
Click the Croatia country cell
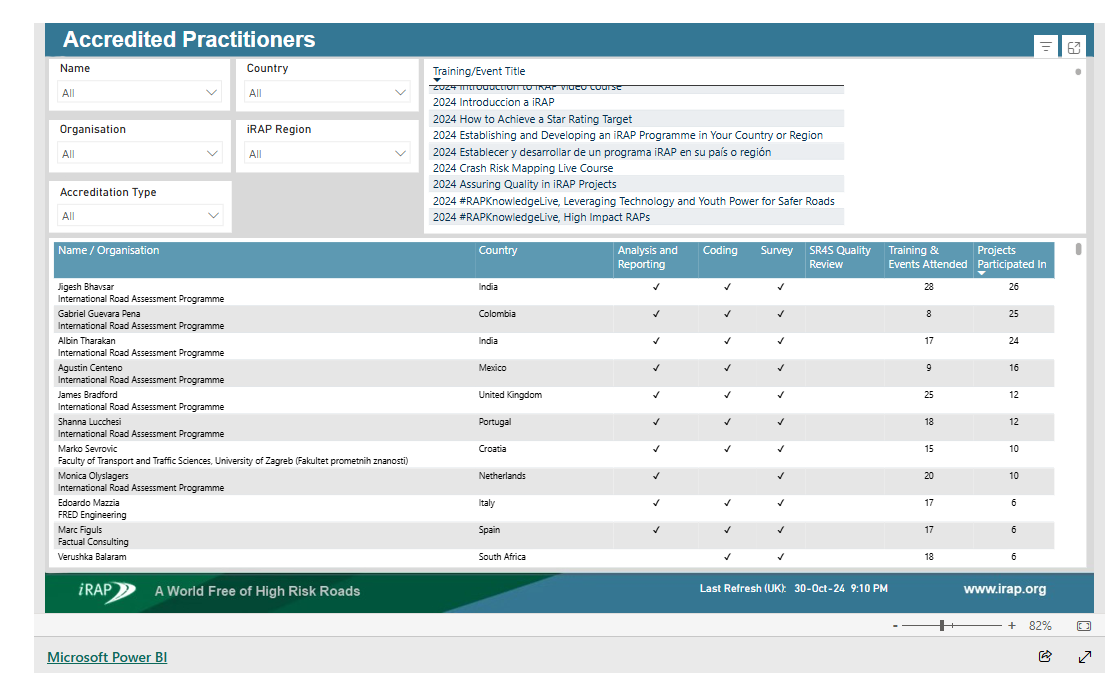[x=492, y=449]
